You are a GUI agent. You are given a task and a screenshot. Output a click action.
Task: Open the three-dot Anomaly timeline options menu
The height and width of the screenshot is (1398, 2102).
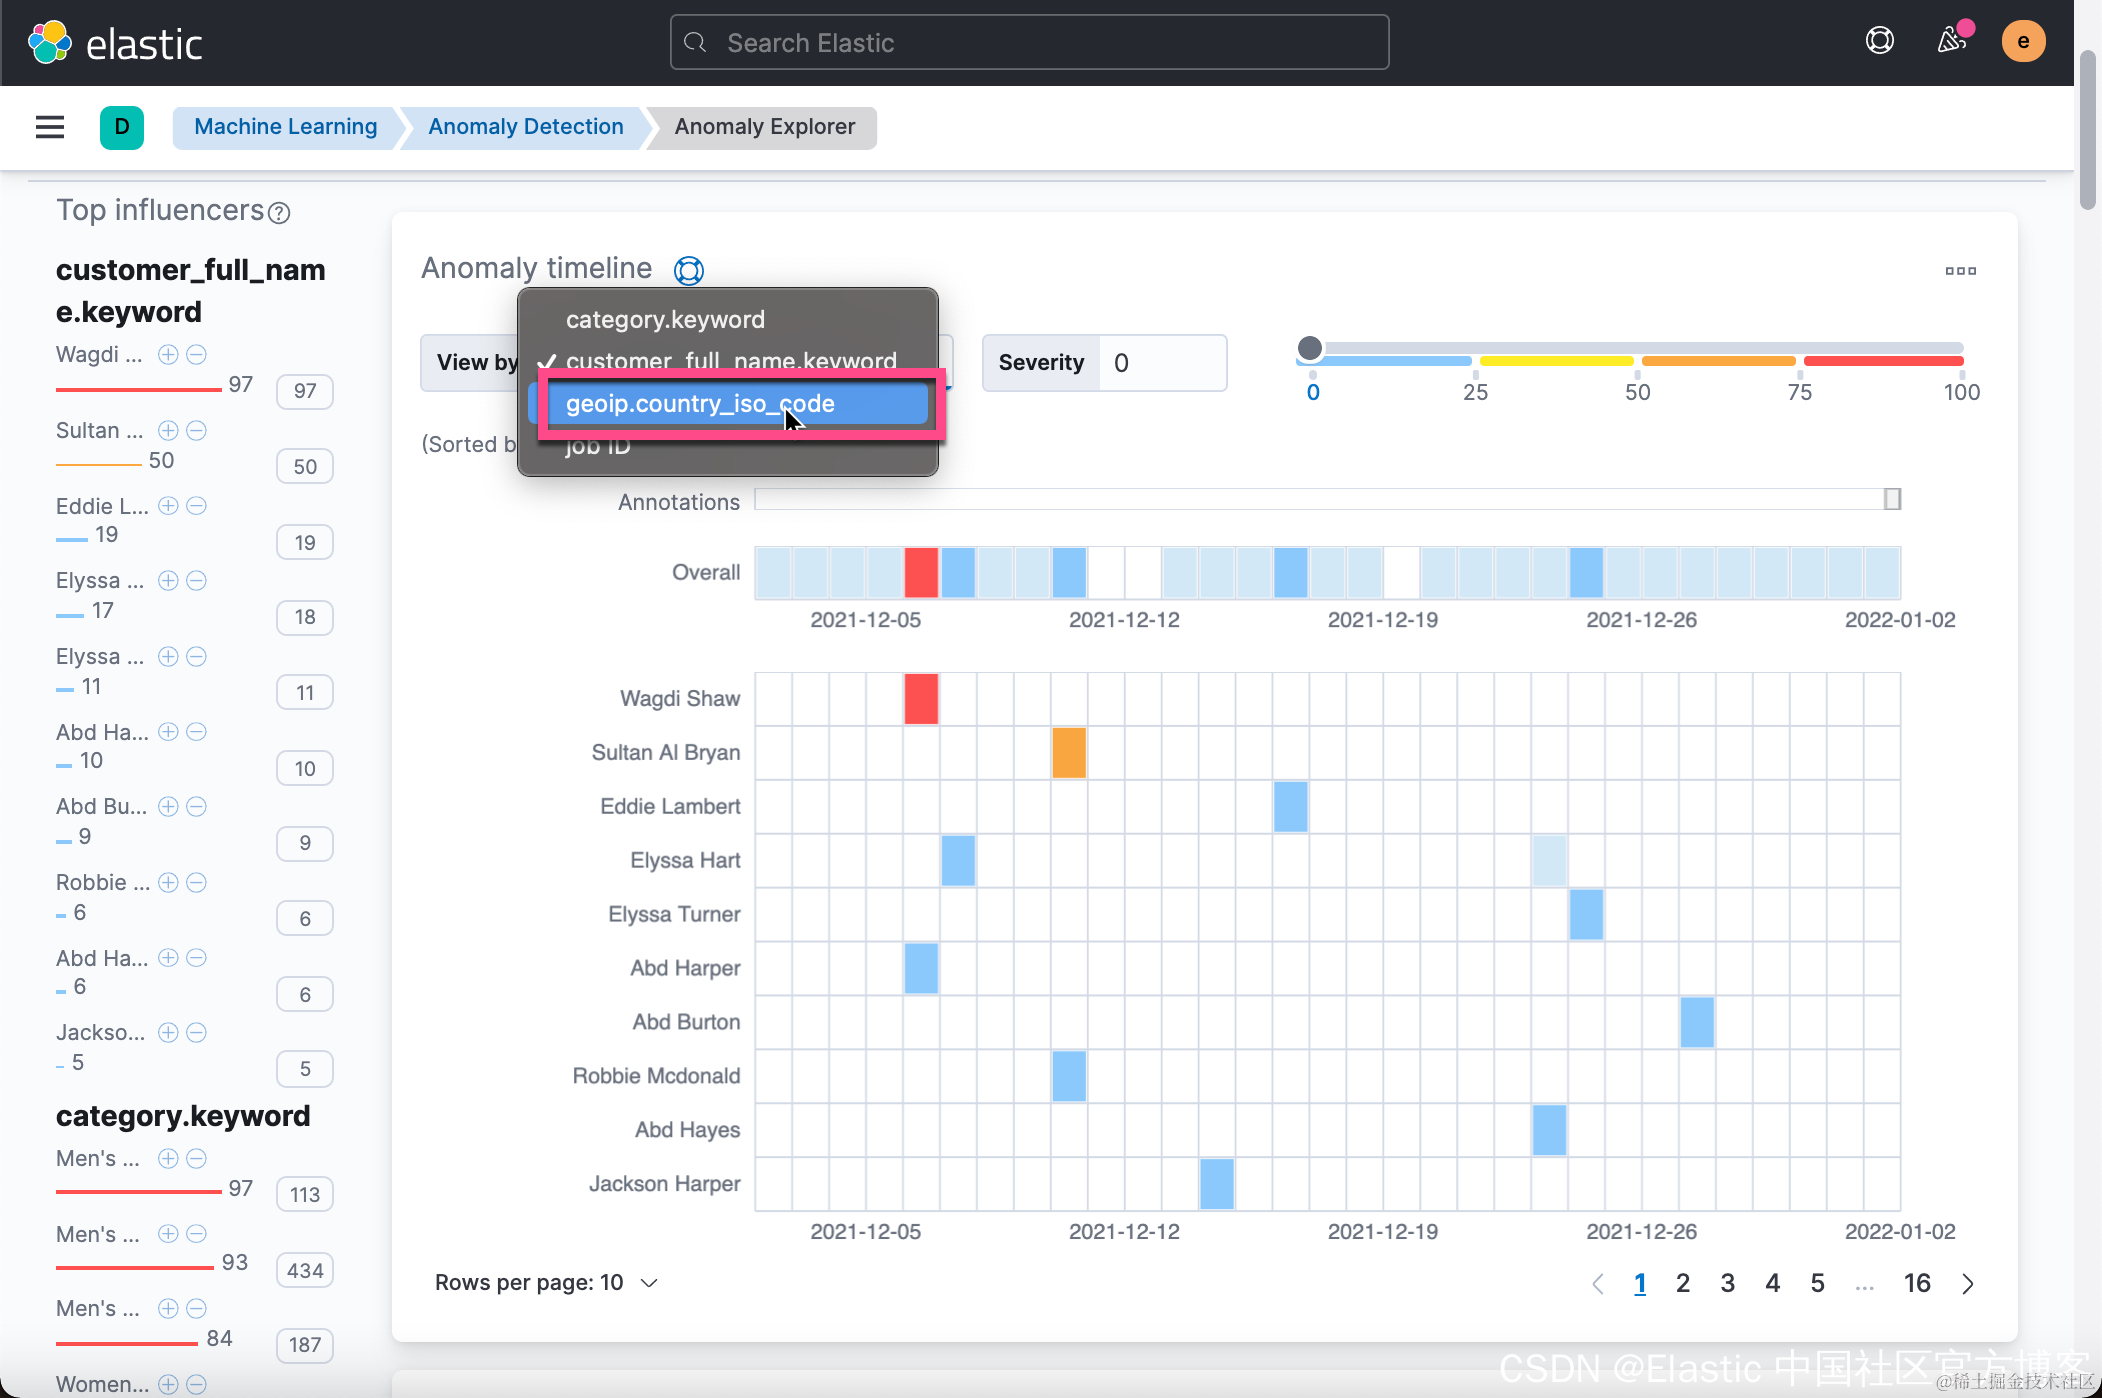click(x=1960, y=270)
